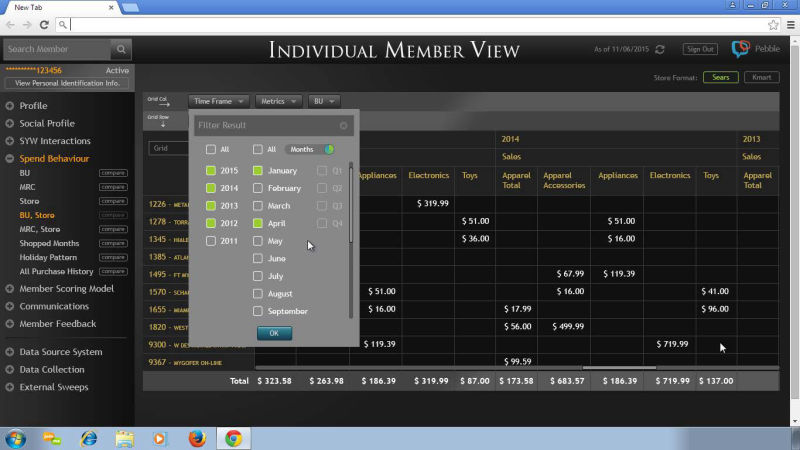800x450 pixels.
Task: Enable the 2011 year checkbox
Action: coord(211,241)
